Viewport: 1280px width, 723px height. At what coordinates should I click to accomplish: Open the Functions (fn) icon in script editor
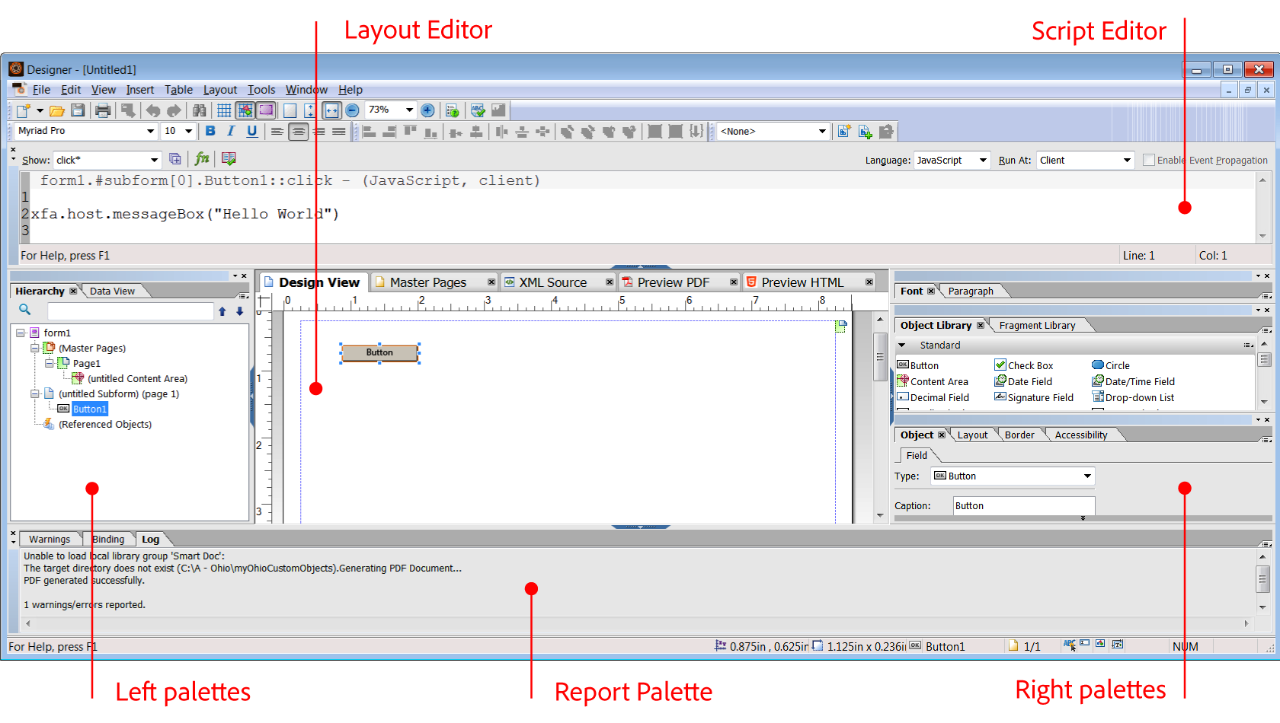click(201, 159)
